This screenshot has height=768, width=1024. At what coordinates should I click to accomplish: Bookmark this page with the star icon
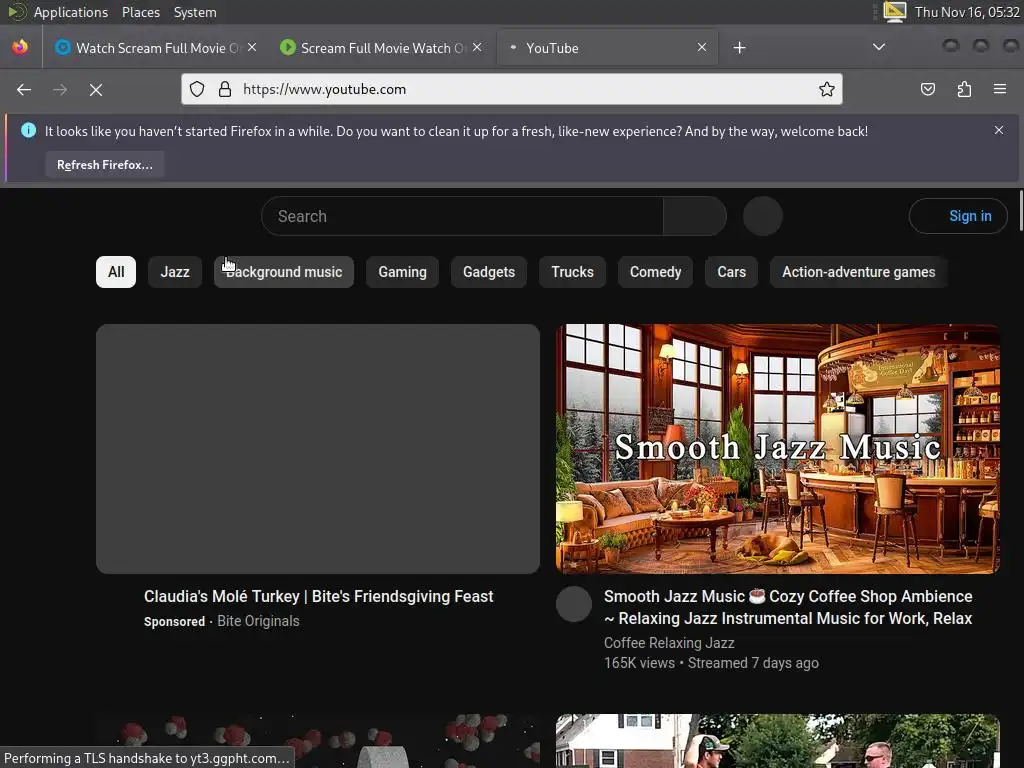pos(827,89)
